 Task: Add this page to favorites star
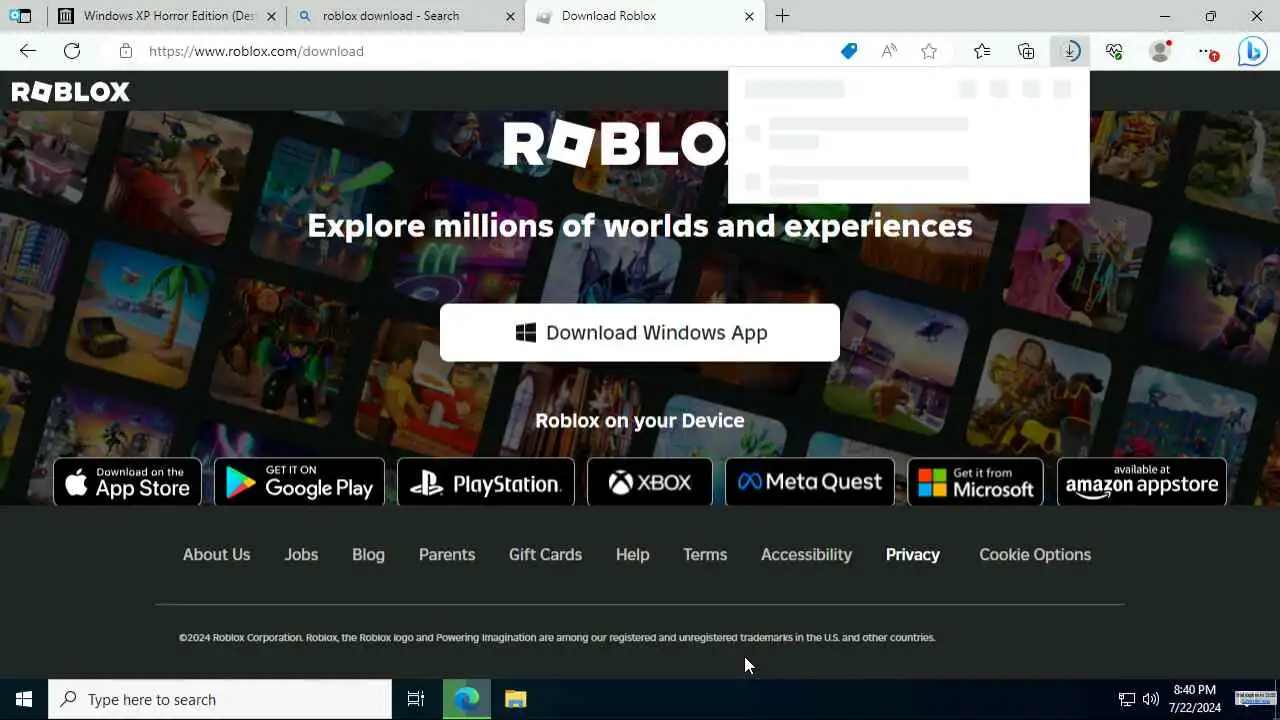point(929,51)
